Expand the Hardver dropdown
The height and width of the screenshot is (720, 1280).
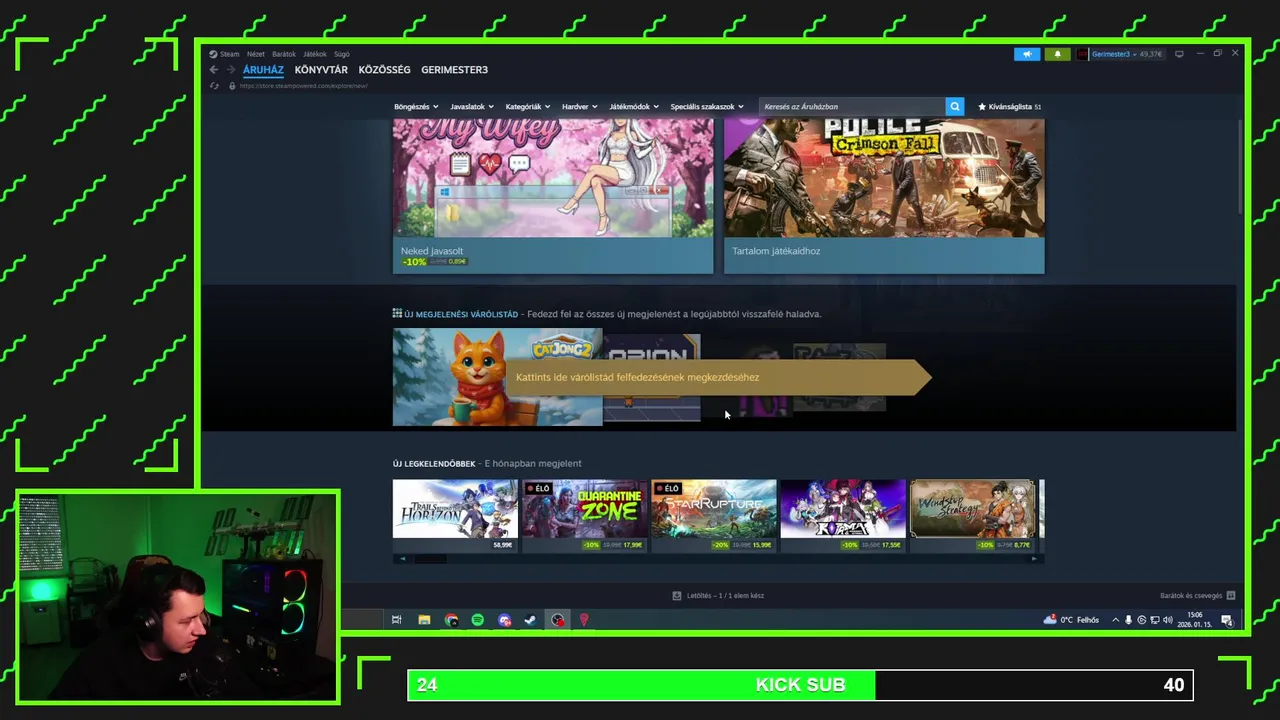click(x=579, y=106)
